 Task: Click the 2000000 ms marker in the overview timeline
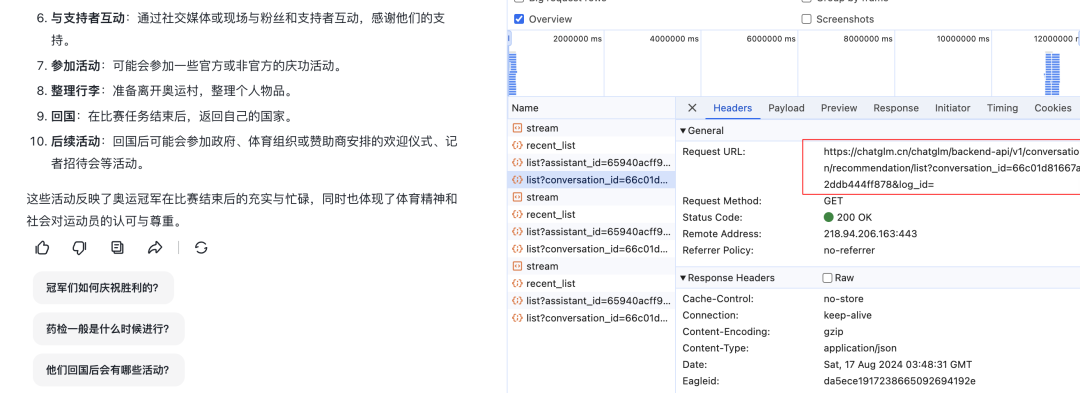[x=578, y=39]
